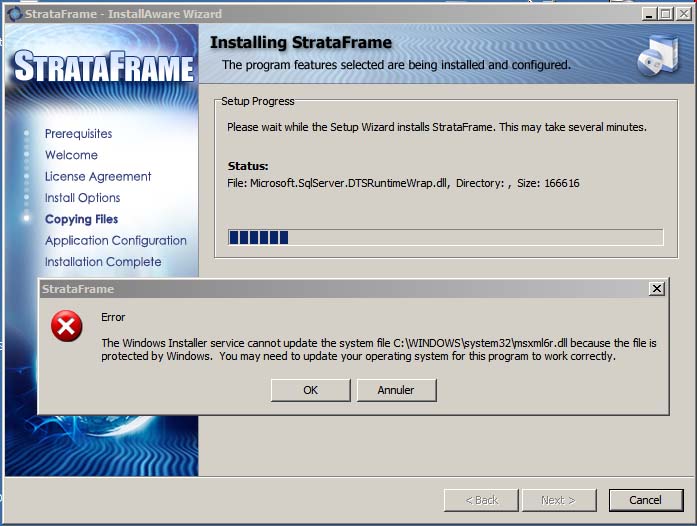Click the InstallAware Wizard title bar icon
Image resolution: width=697 pixels, height=526 pixels.
[x=14, y=14]
